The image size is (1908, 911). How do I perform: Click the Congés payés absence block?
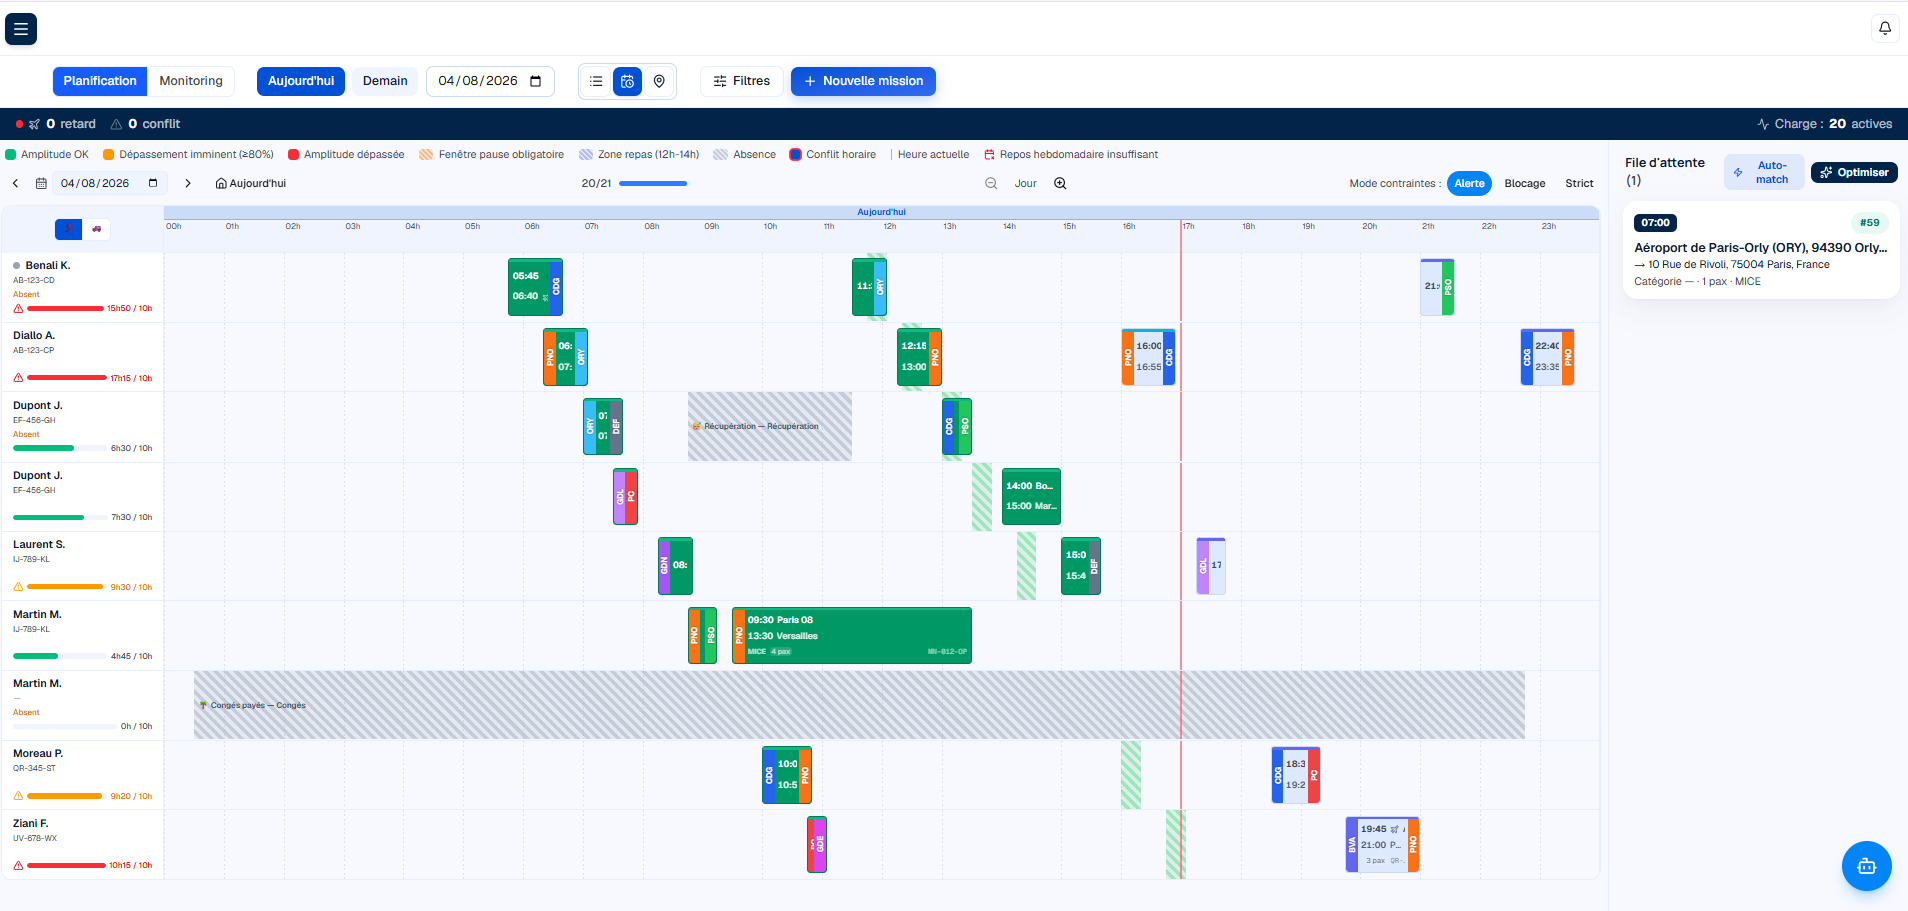click(859, 705)
